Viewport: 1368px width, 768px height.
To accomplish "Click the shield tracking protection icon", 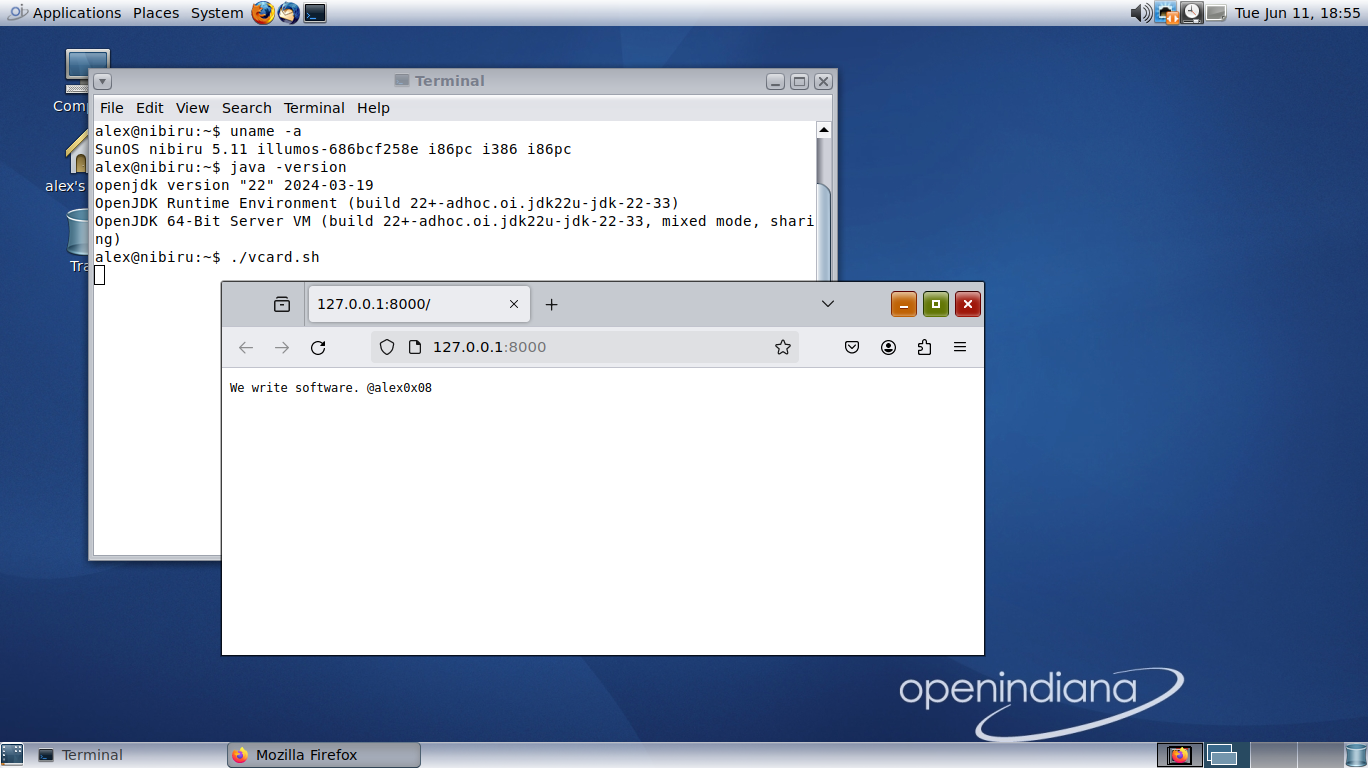I will pos(387,347).
